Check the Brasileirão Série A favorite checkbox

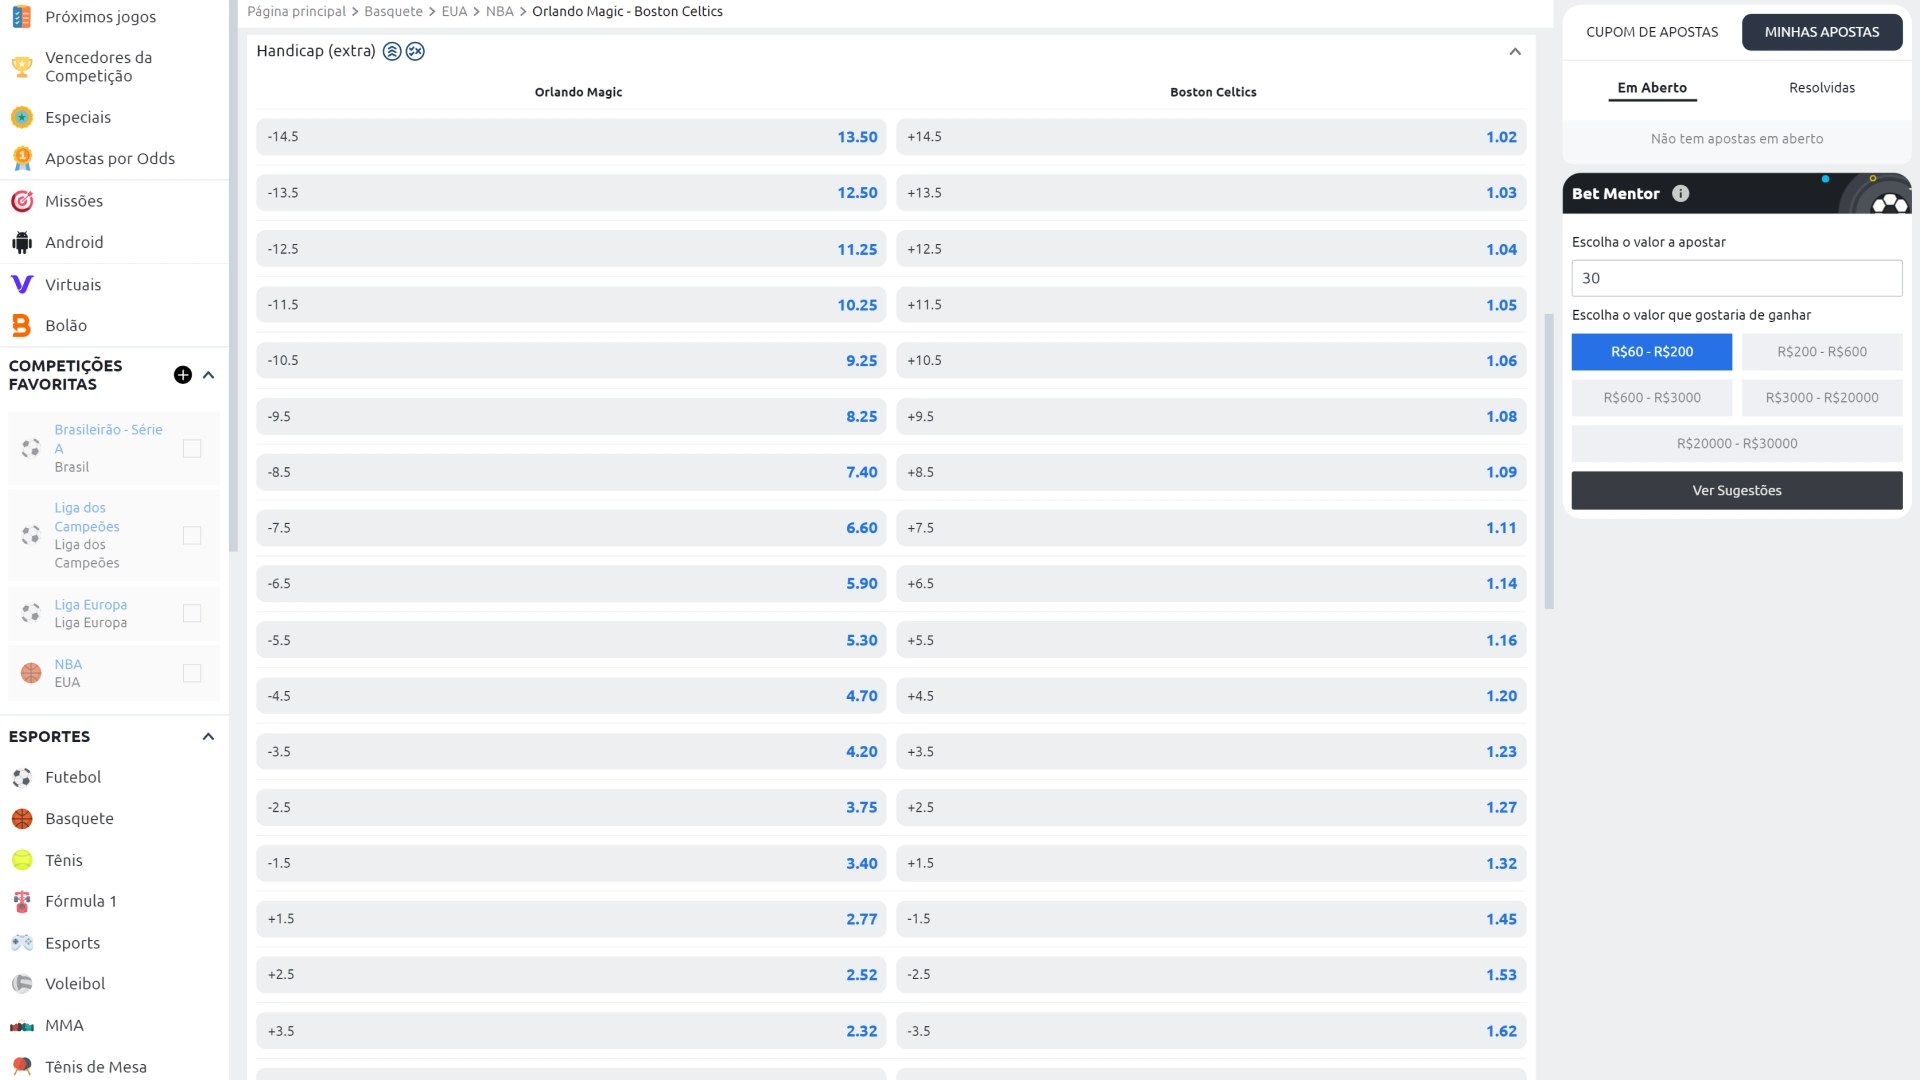(192, 449)
